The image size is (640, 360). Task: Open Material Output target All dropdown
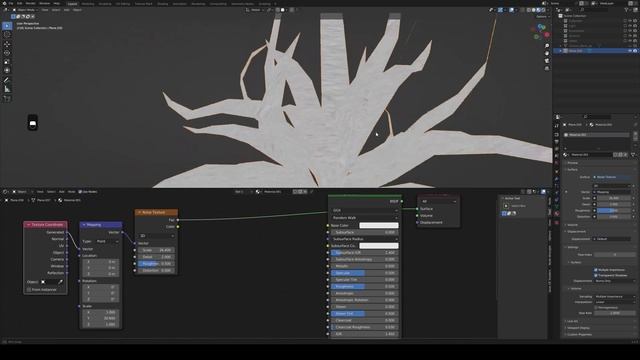pos(439,201)
